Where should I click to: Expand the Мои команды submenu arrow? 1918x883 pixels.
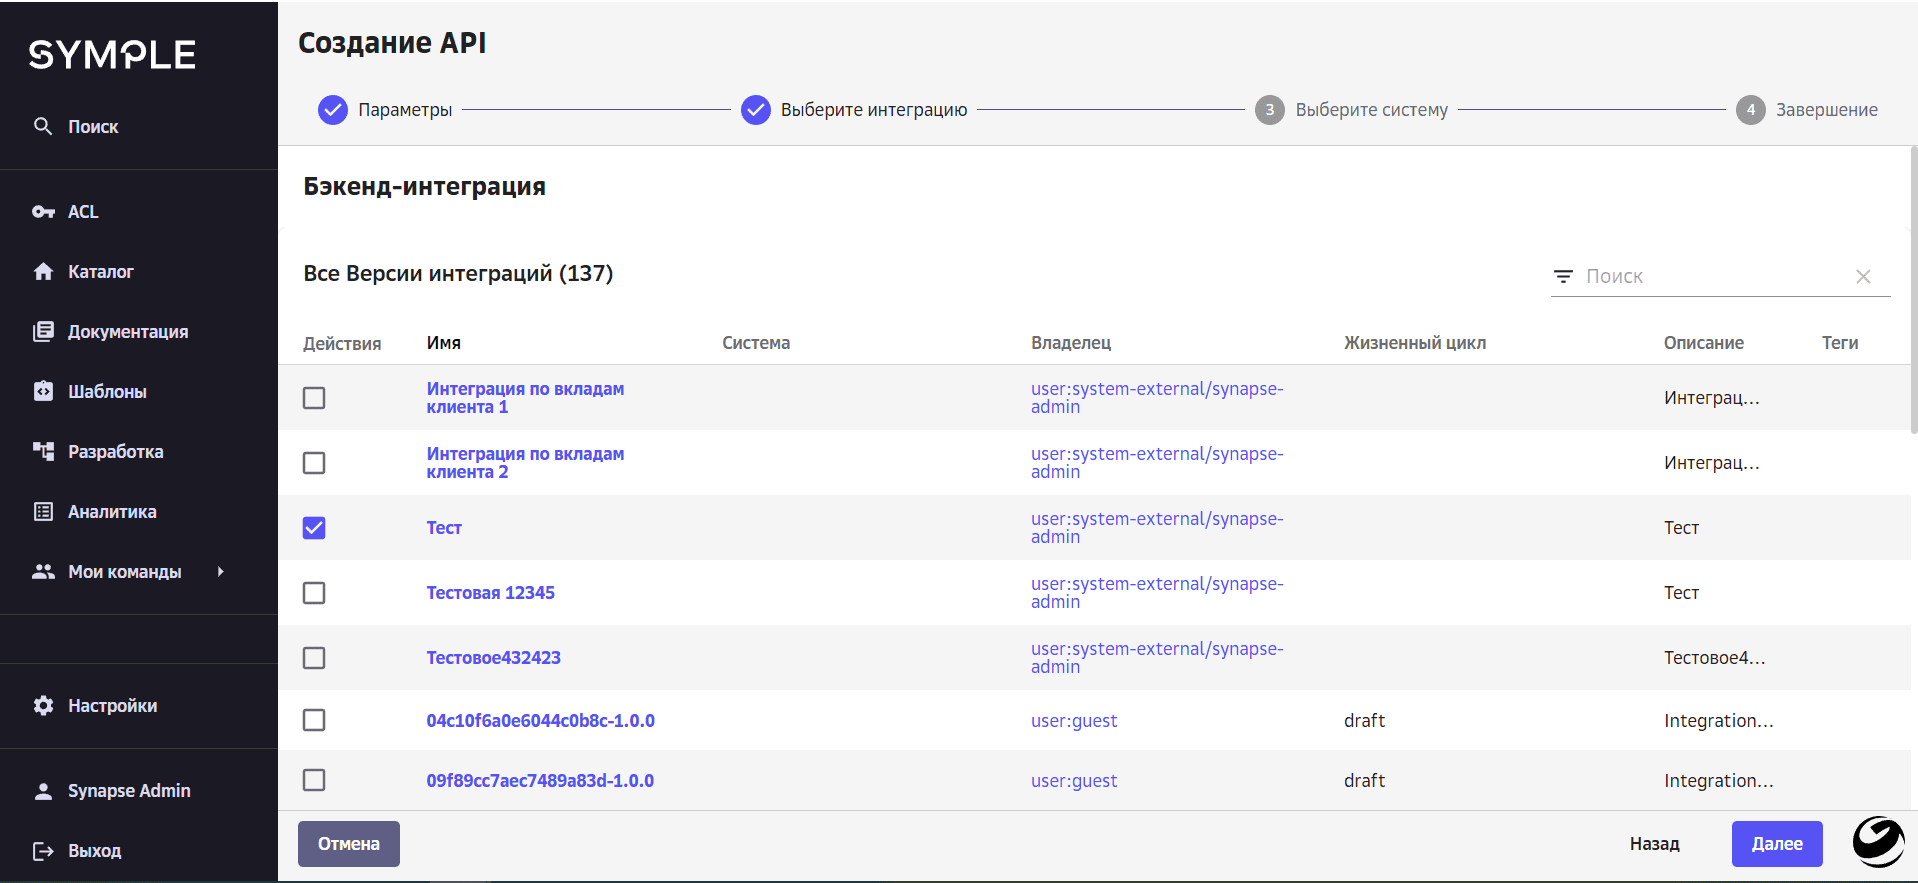[x=221, y=572]
